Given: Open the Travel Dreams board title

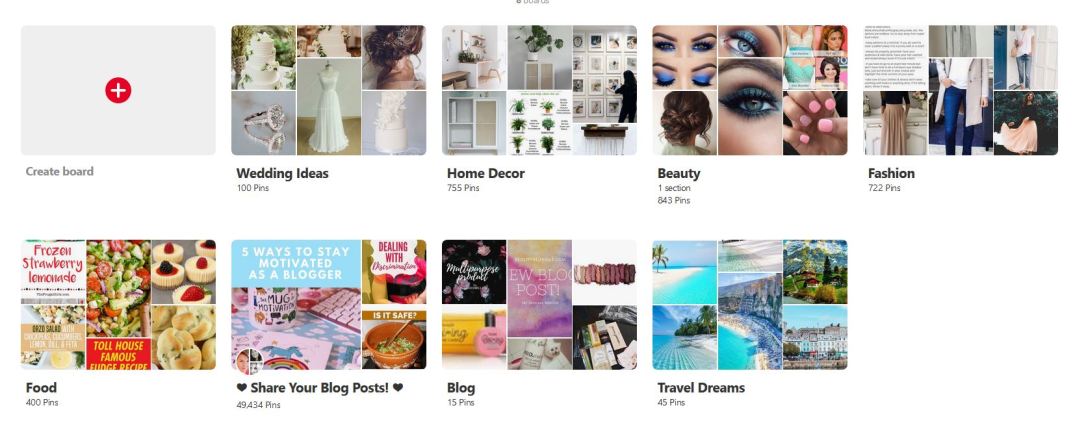Looking at the screenshot, I should (701, 388).
